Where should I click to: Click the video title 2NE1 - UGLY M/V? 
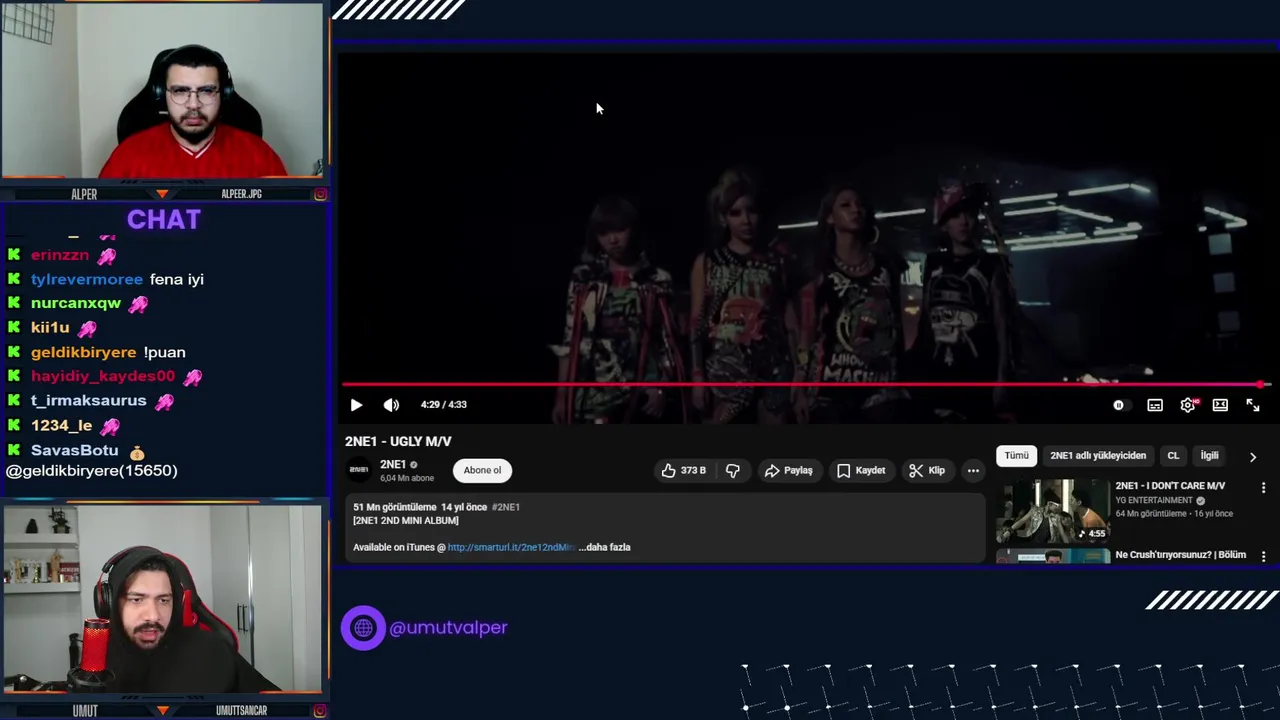click(x=398, y=441)
